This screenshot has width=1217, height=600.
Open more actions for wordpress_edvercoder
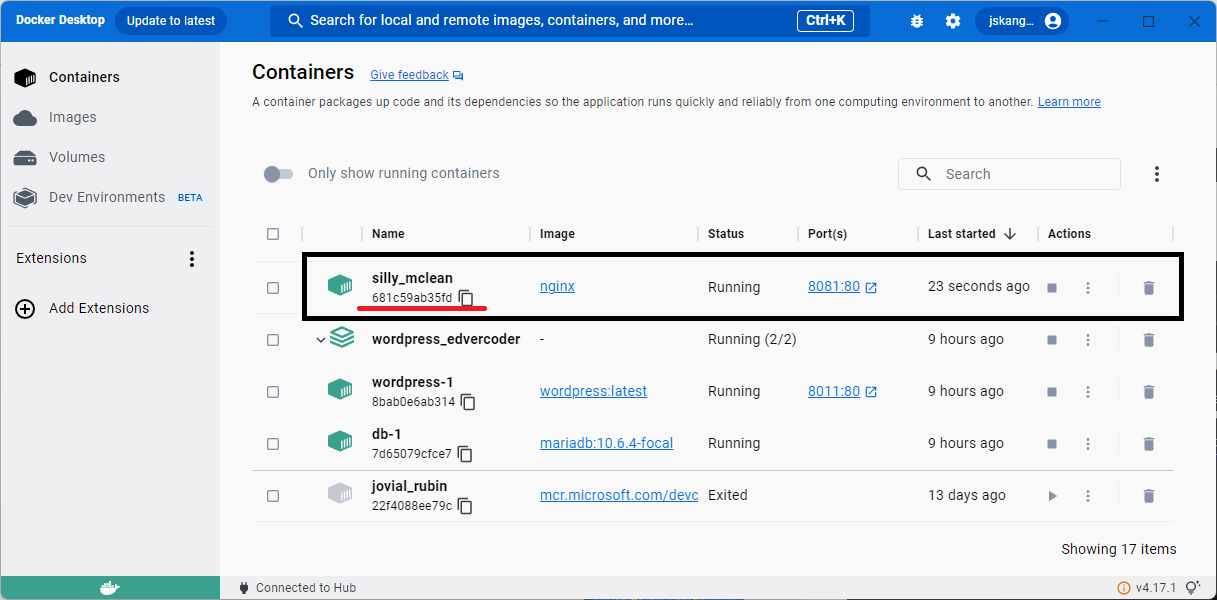click(1088, 340)
